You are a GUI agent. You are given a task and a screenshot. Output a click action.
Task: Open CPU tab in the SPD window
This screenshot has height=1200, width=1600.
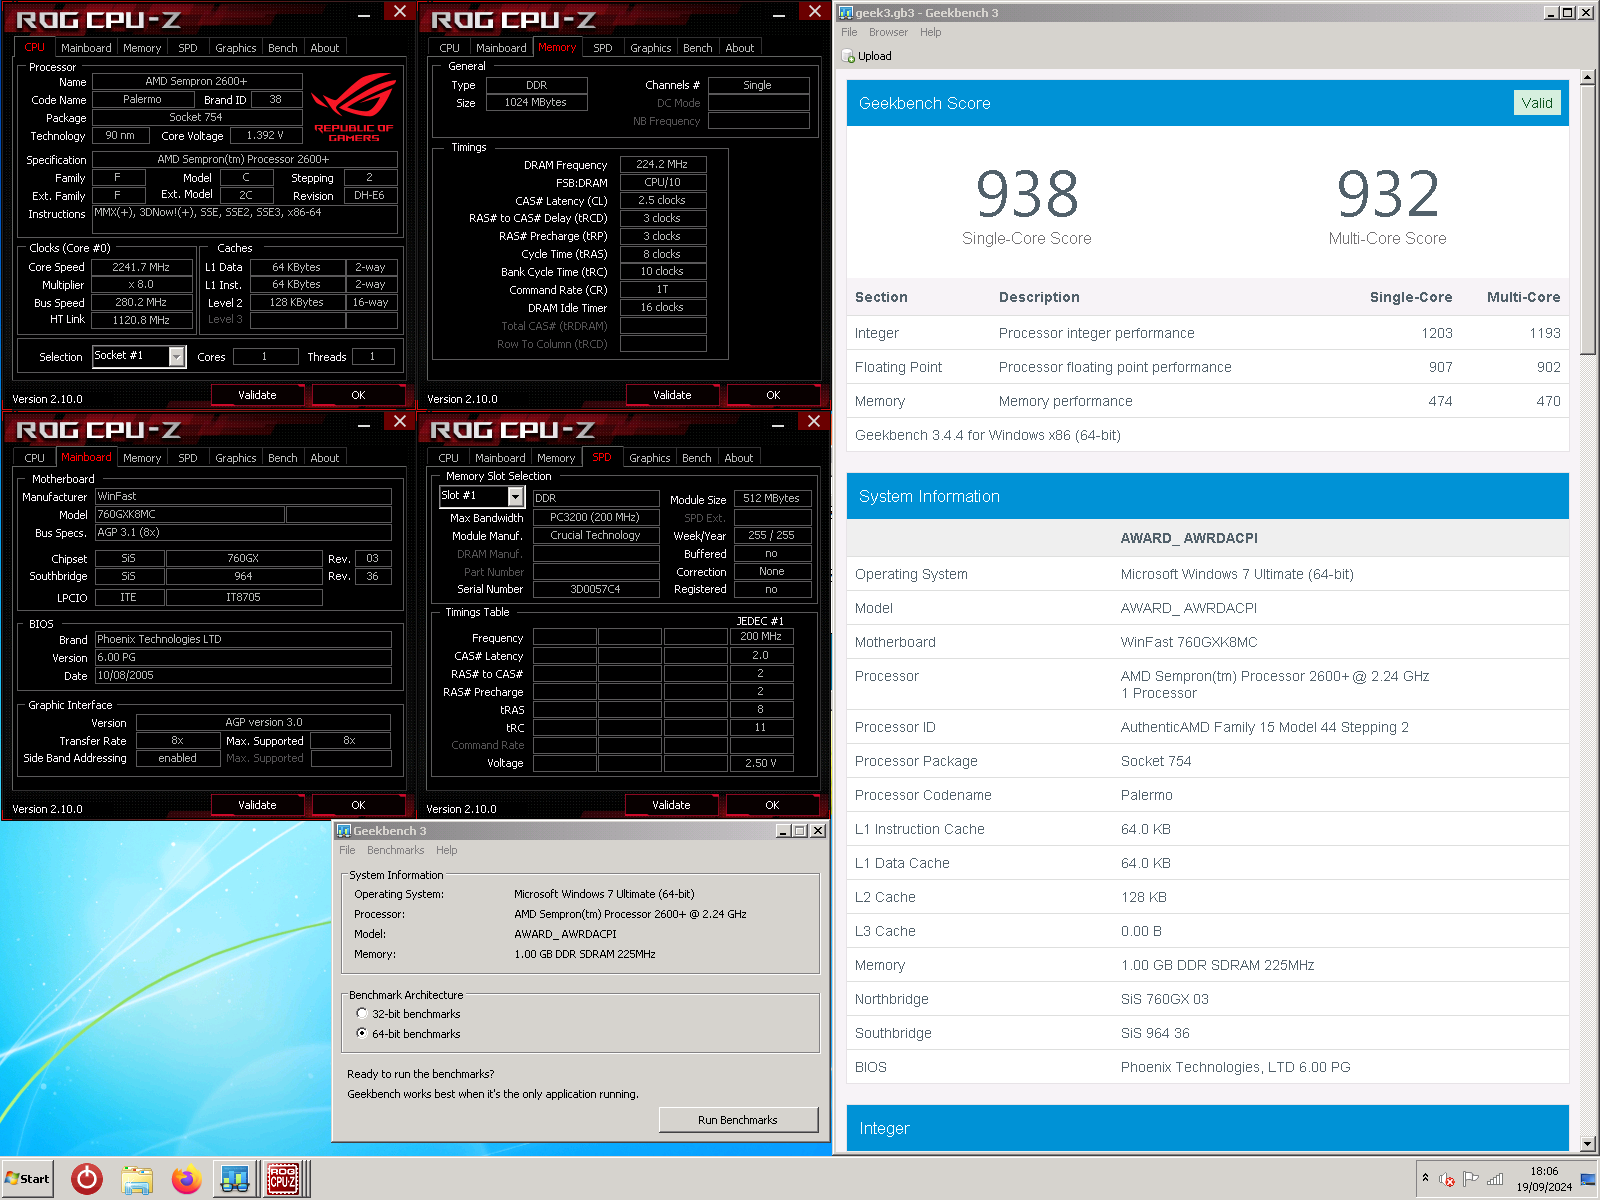coord(449,458)
